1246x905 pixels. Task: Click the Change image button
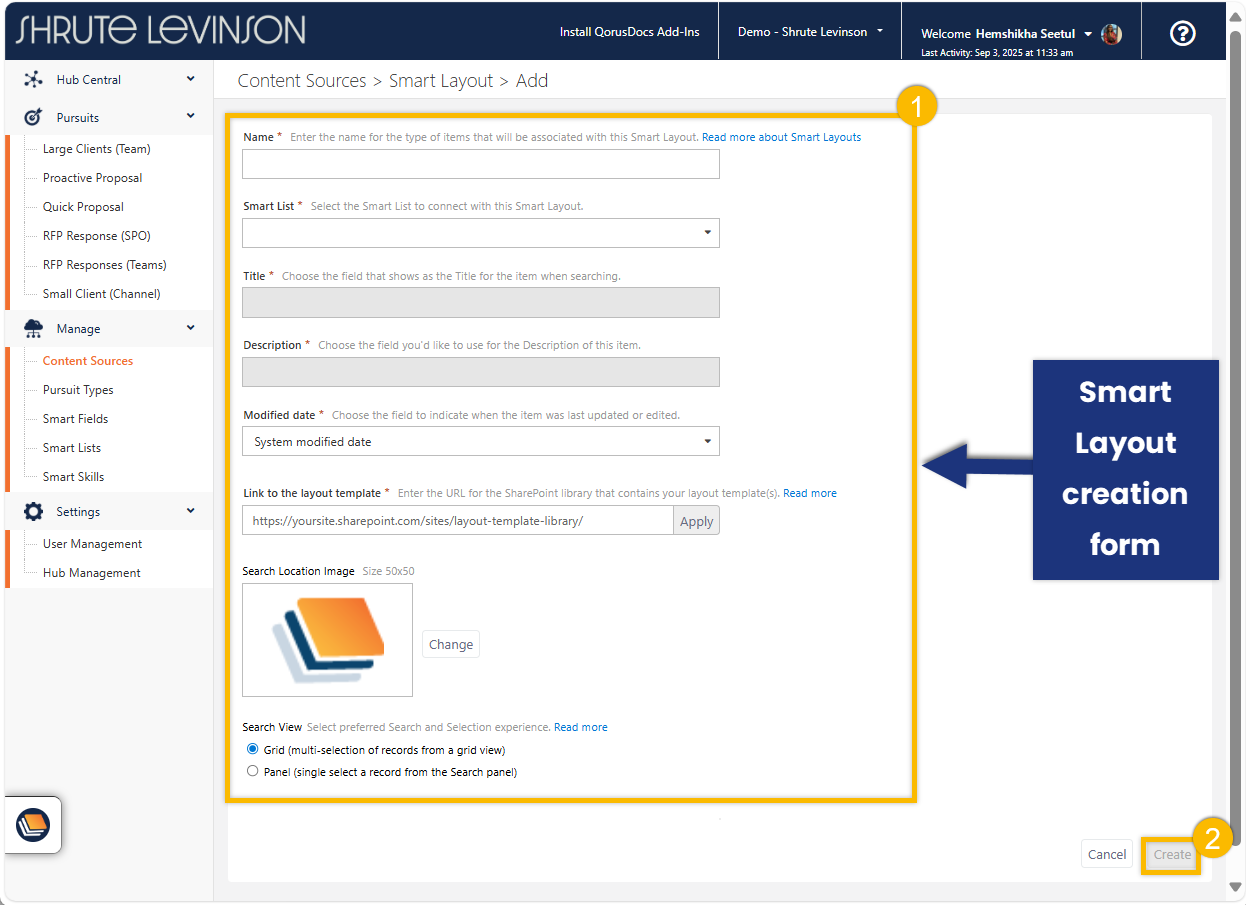(450, 644)
